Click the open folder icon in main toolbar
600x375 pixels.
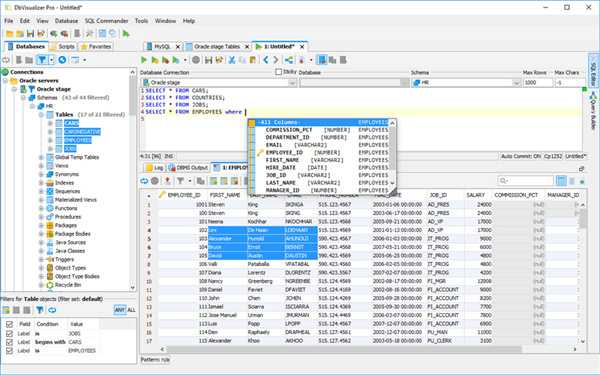(x=9, y=34)
